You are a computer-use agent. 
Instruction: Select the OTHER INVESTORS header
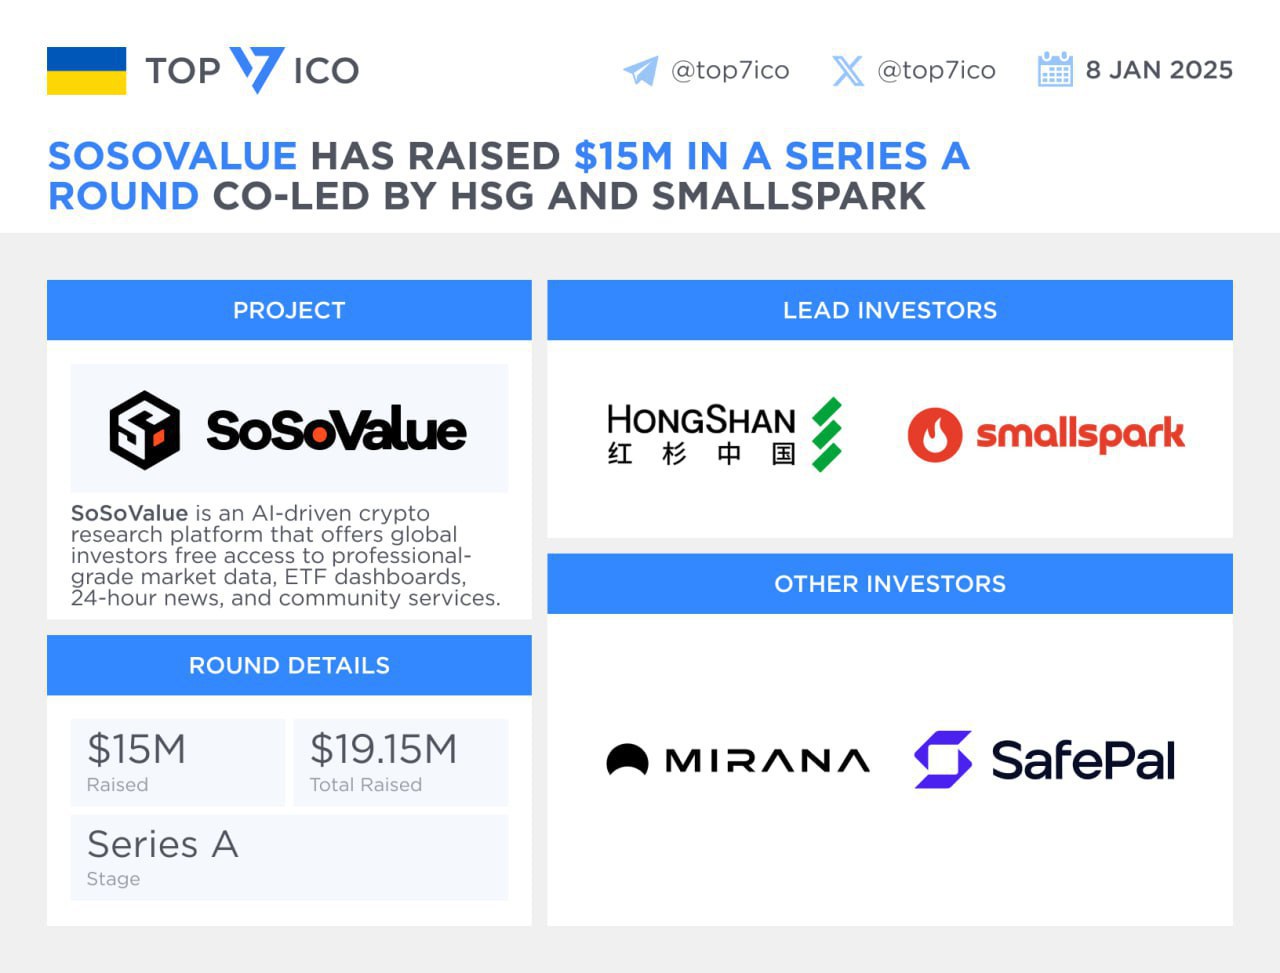(x=889, y=584)
